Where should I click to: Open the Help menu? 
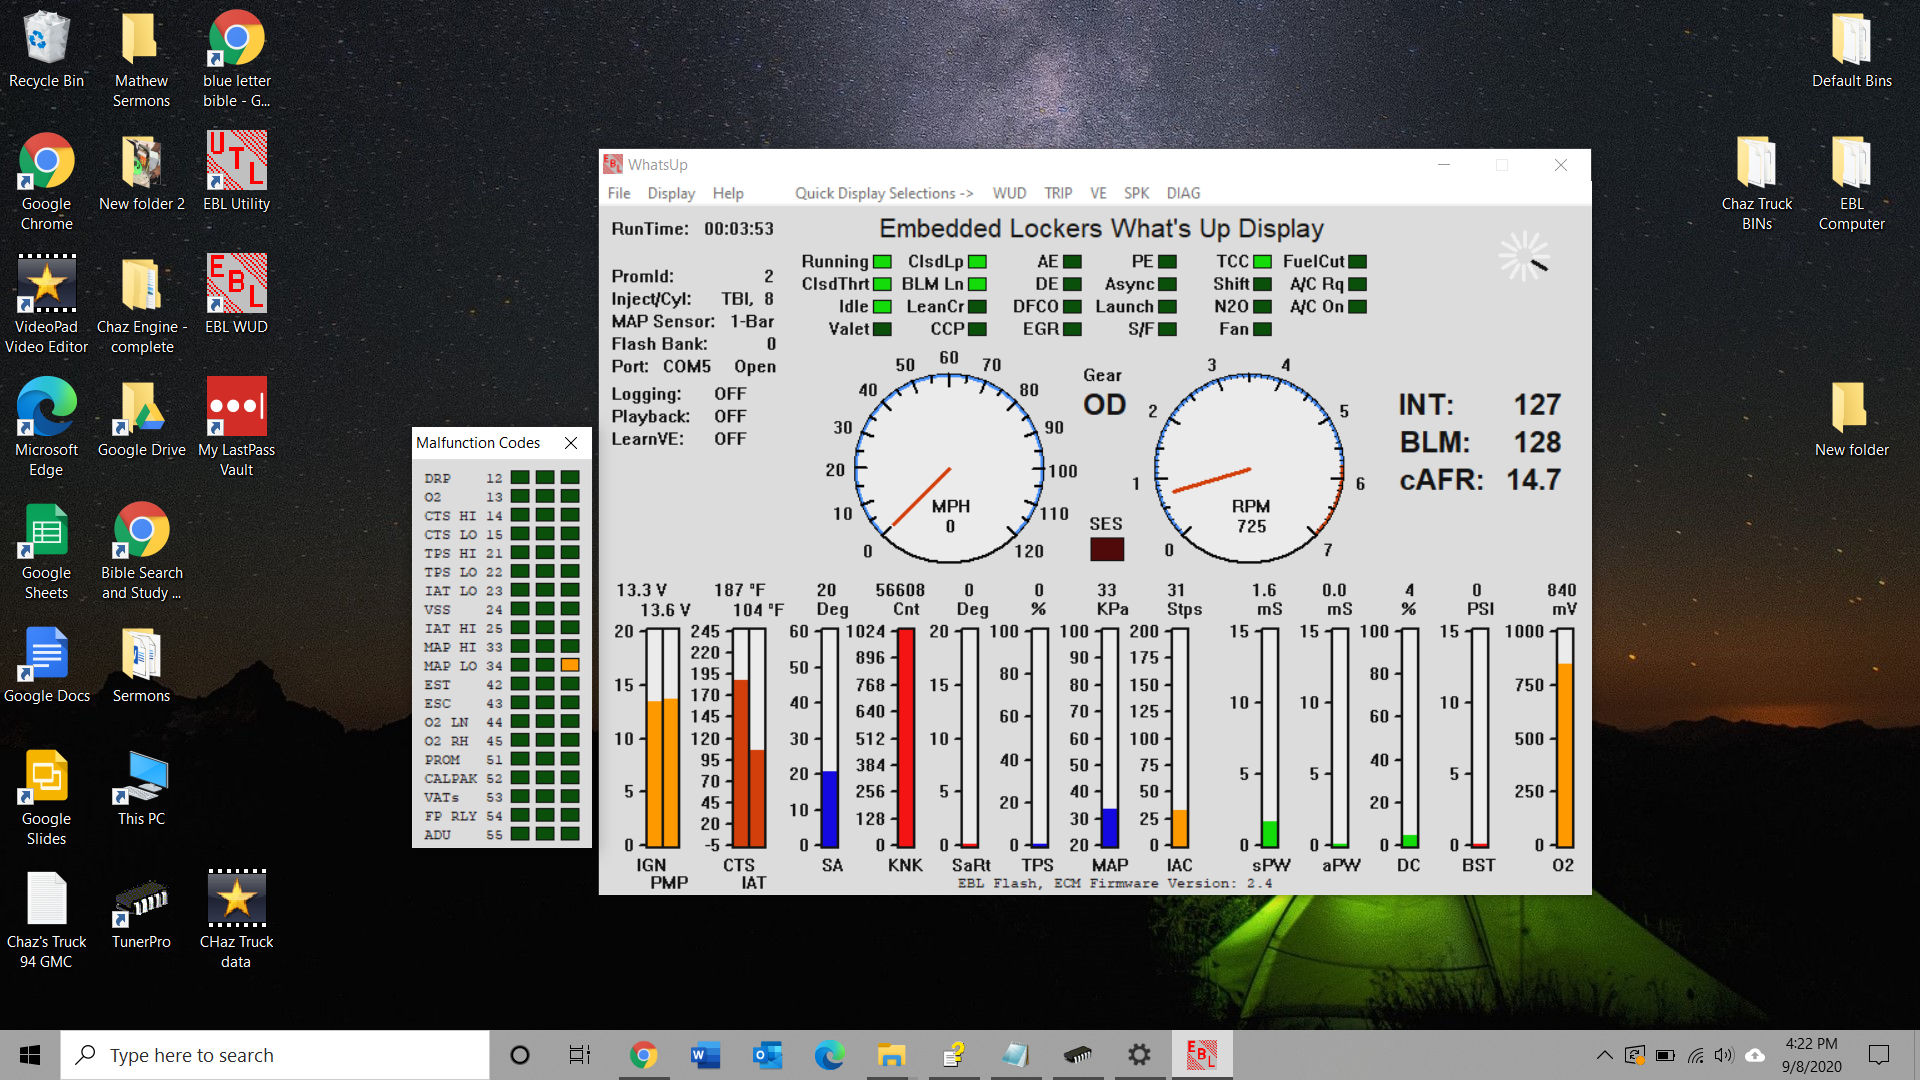pyautogui.click(x=727, y=193)
